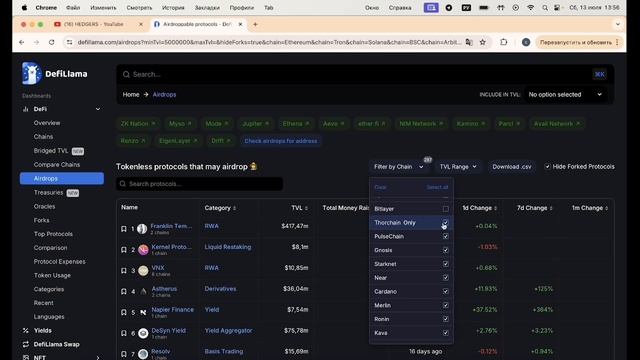Click the browser reload icon
This screenshot has height=360, width=640.
[51, 42]
